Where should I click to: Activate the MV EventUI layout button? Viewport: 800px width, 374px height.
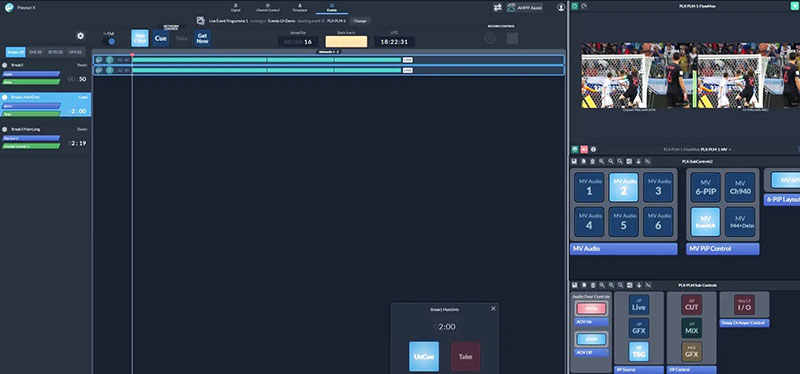point(706,221)
